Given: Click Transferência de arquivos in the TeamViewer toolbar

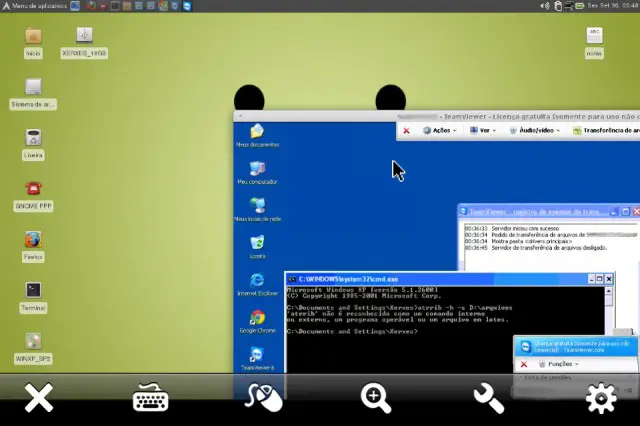Looking at the screenshot, I should point(606,130).
